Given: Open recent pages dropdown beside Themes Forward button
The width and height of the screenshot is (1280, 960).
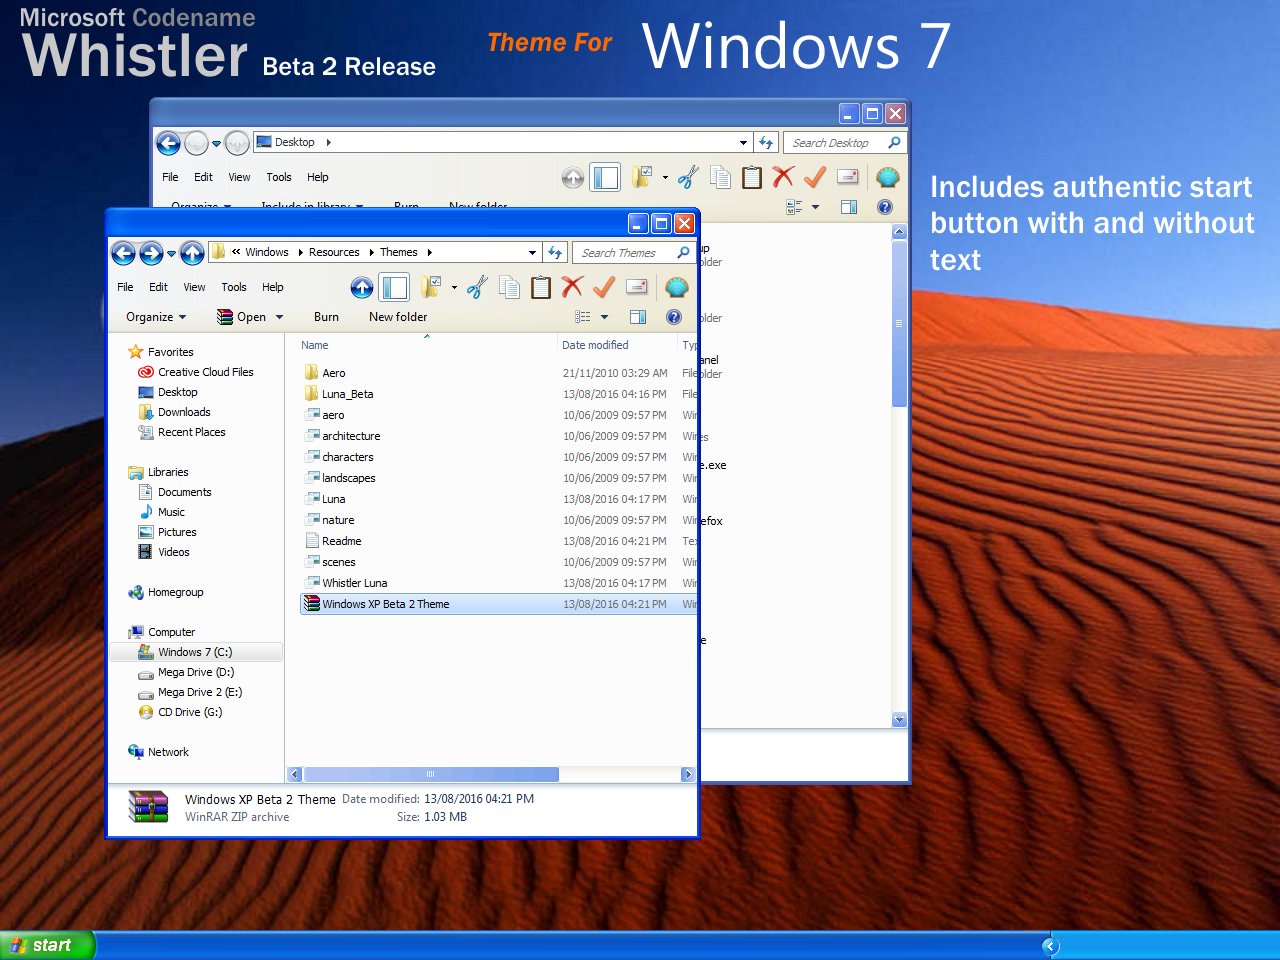Looking at the screenshot, I should pyautogui.click(x=171, y=253).
